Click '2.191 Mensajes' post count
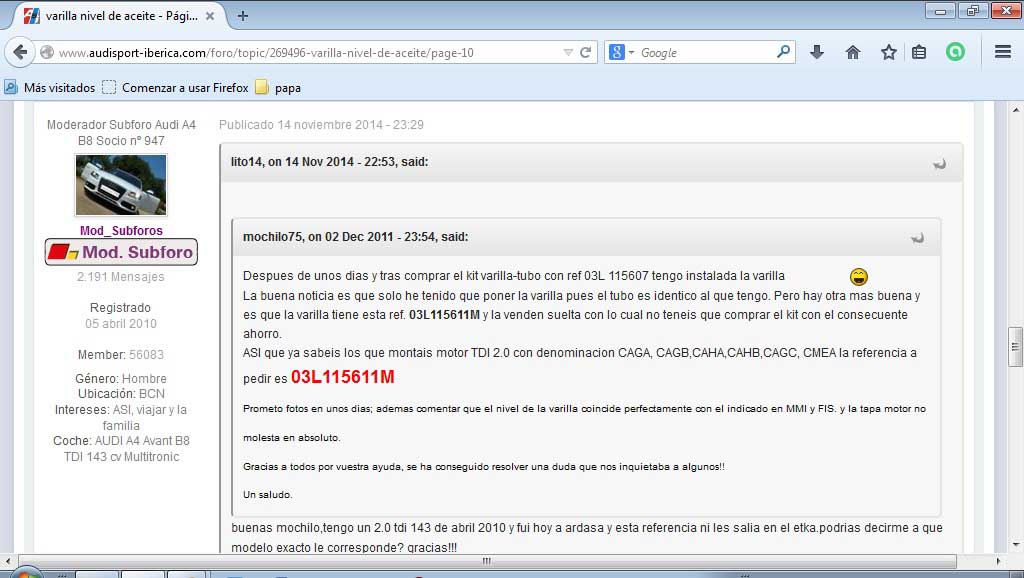Screen dimensions: 1024x578 121,277
